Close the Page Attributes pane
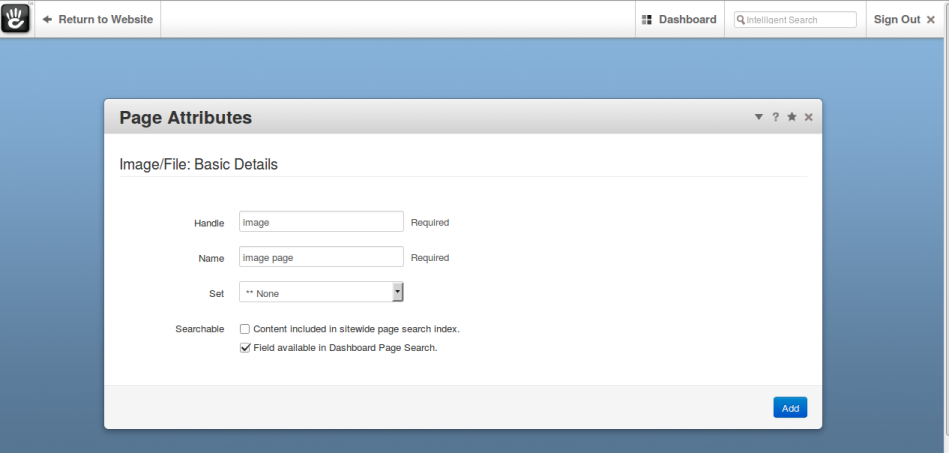The width and height of the screenshot is (949, 453). click(809, 117)
